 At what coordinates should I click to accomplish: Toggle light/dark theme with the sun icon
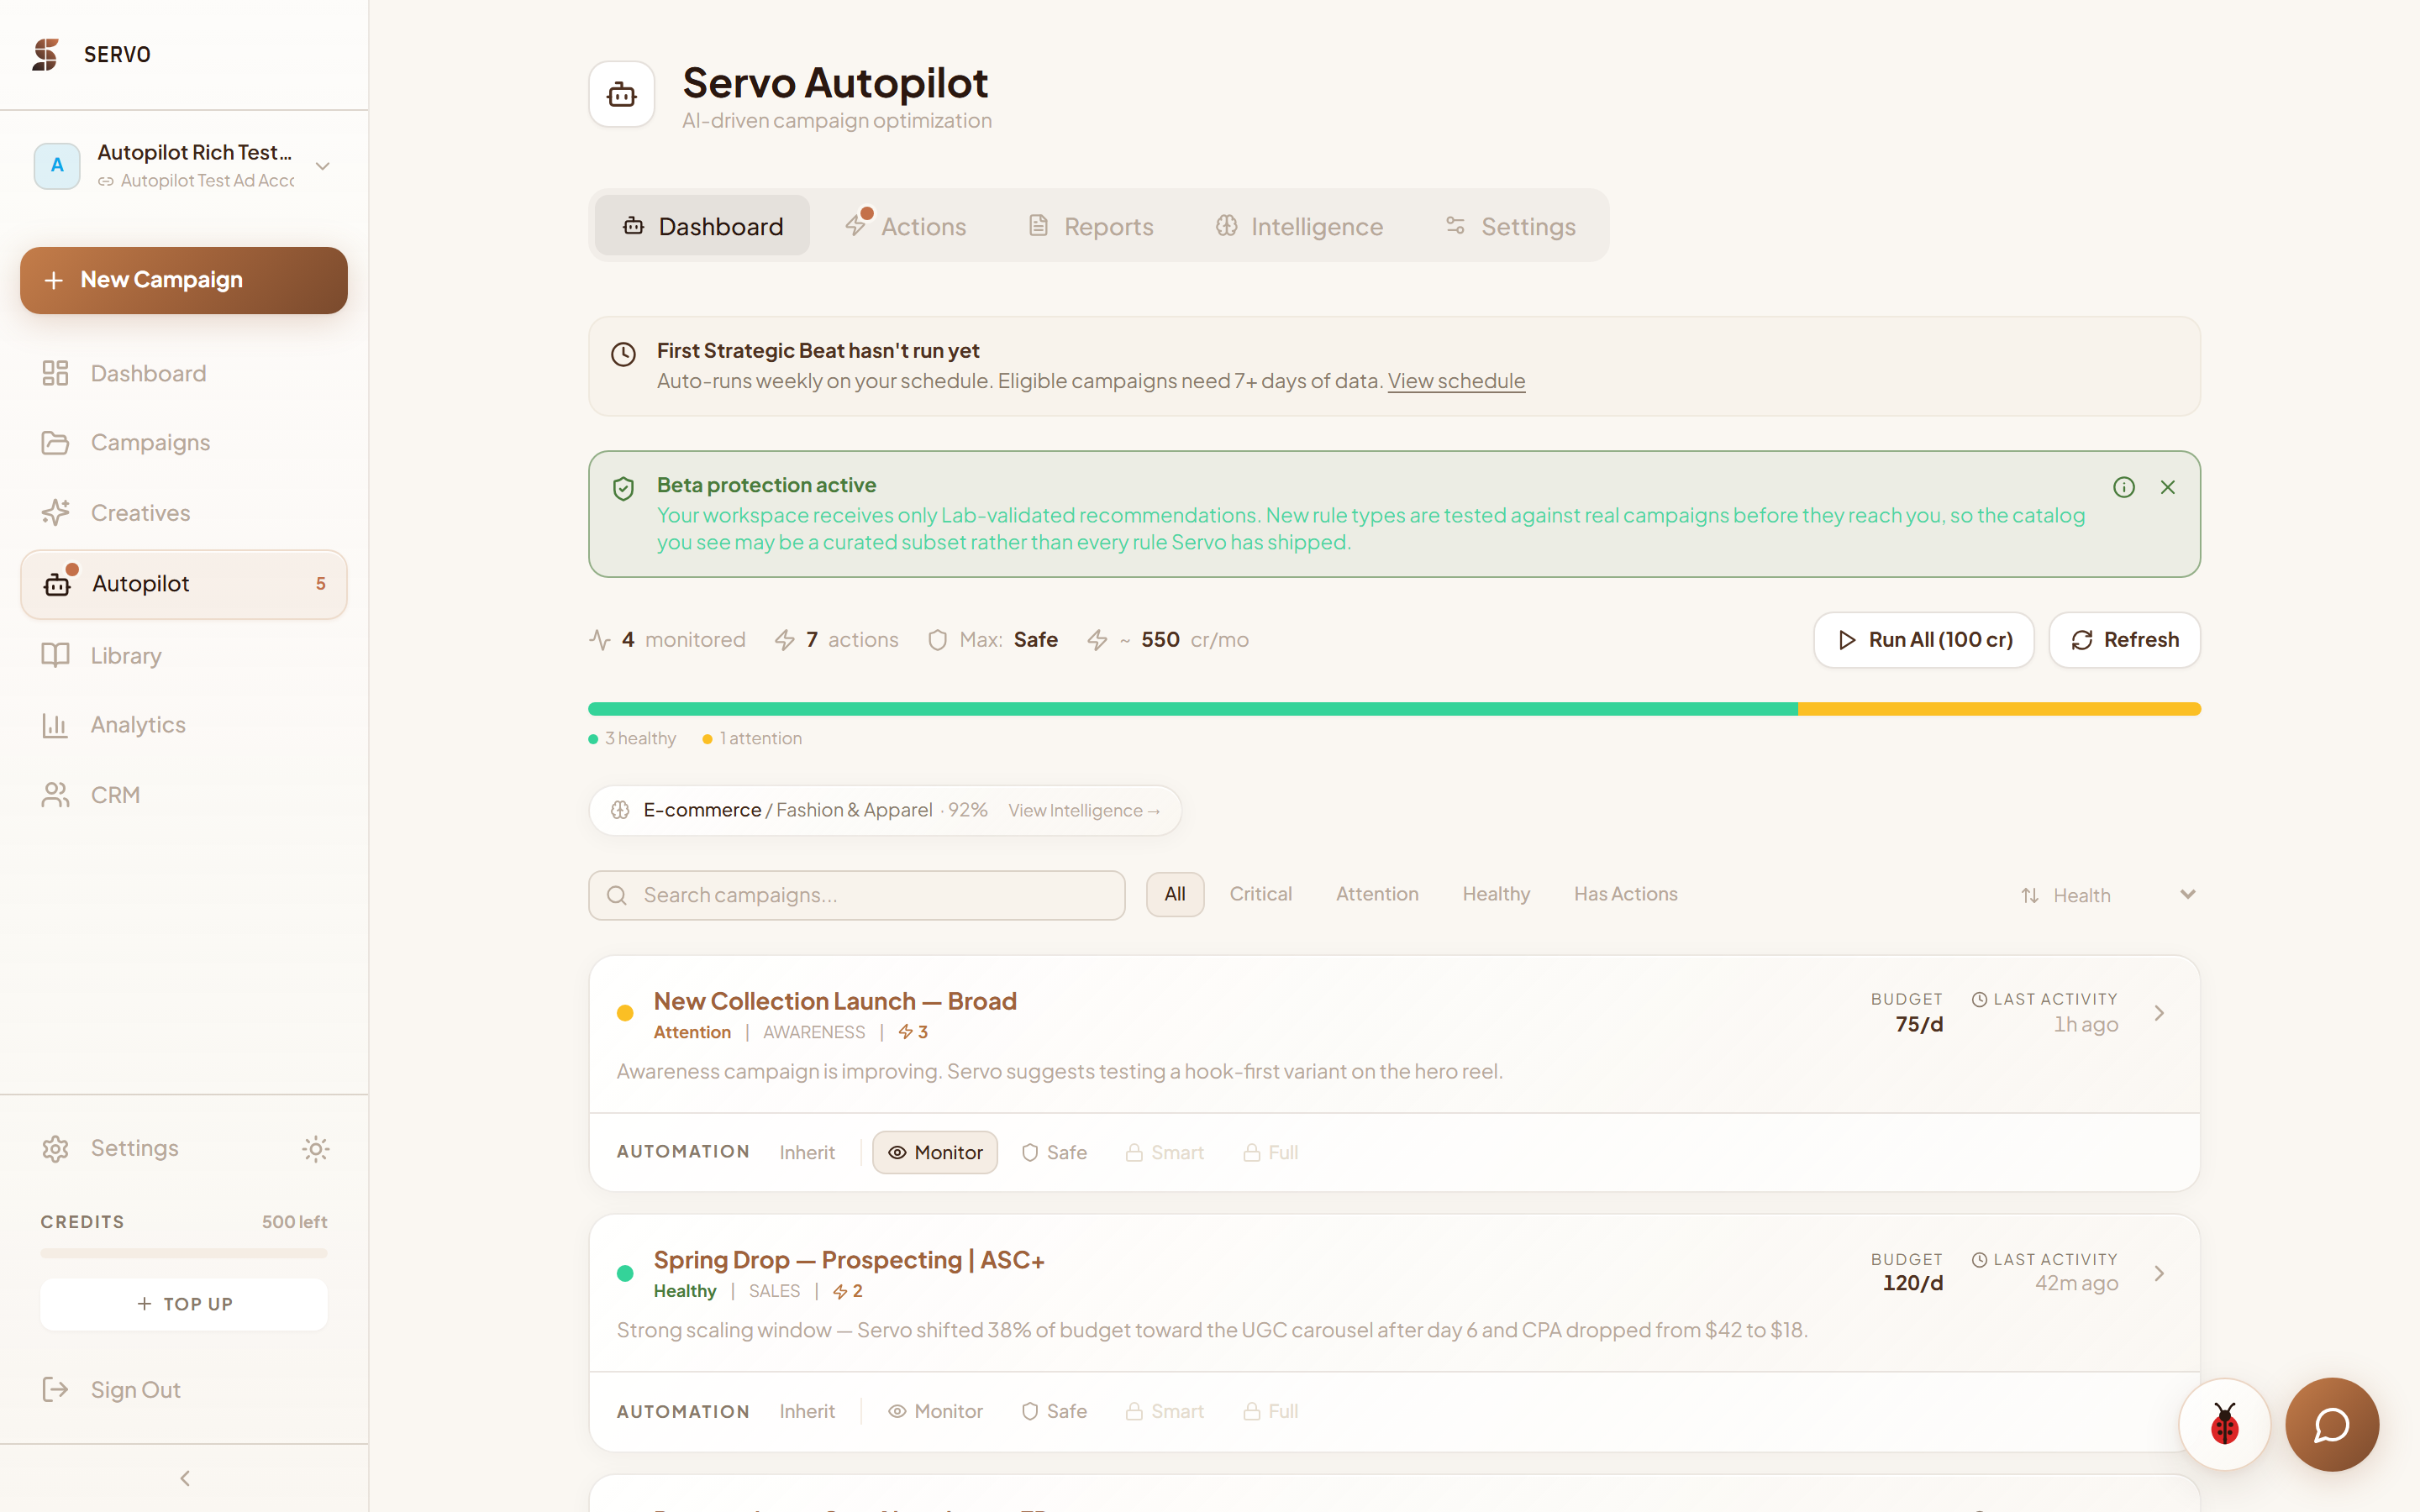click(316, 1149)
